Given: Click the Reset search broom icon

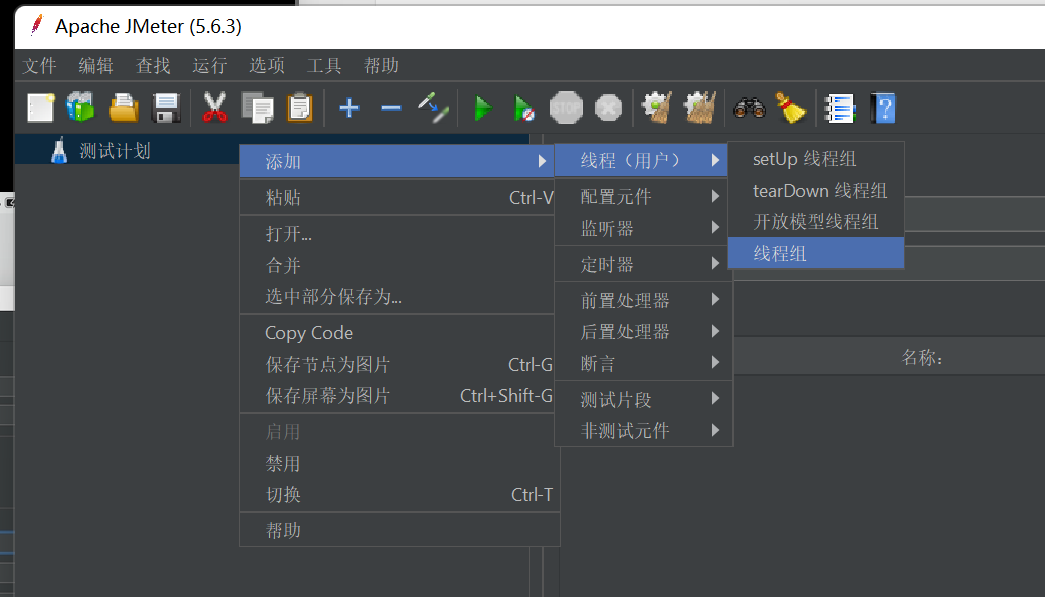Looking at the screenshot, I should click(791, 107).
